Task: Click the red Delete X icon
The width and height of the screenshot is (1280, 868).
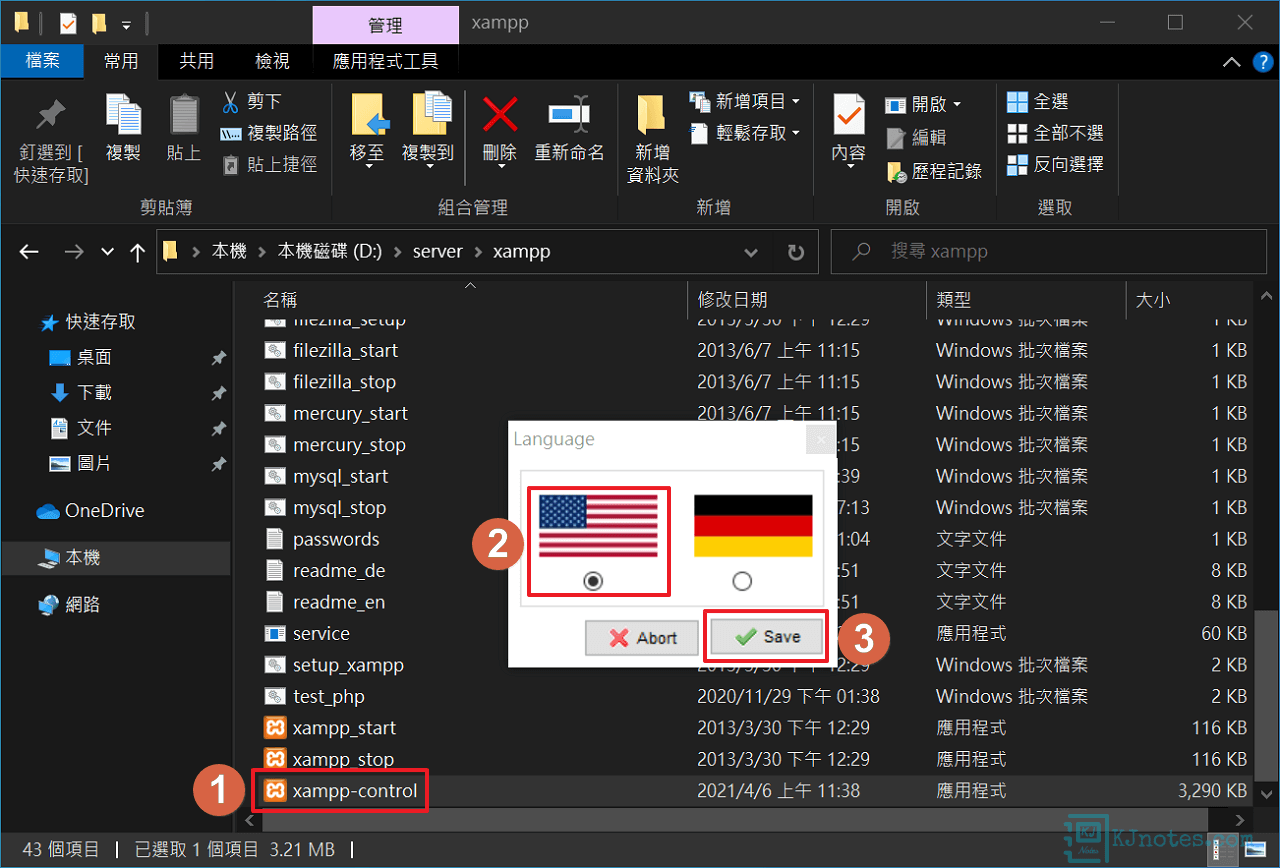Action: point(499,114)
